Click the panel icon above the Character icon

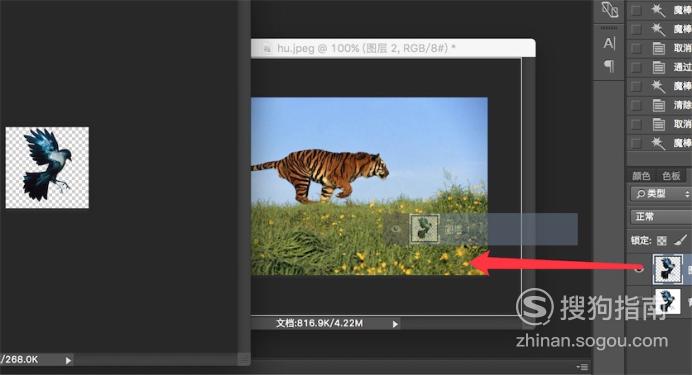609,10
